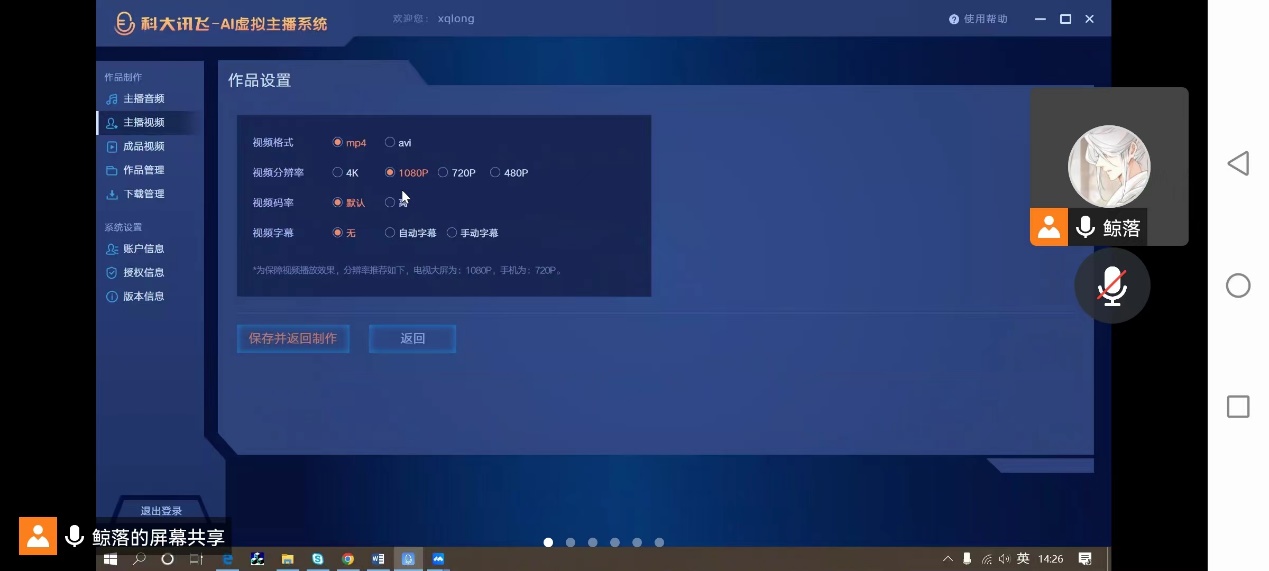Click 保存并返回制作 button
The width and height of the screenshot is (1269, 571).
pos(293,339)
